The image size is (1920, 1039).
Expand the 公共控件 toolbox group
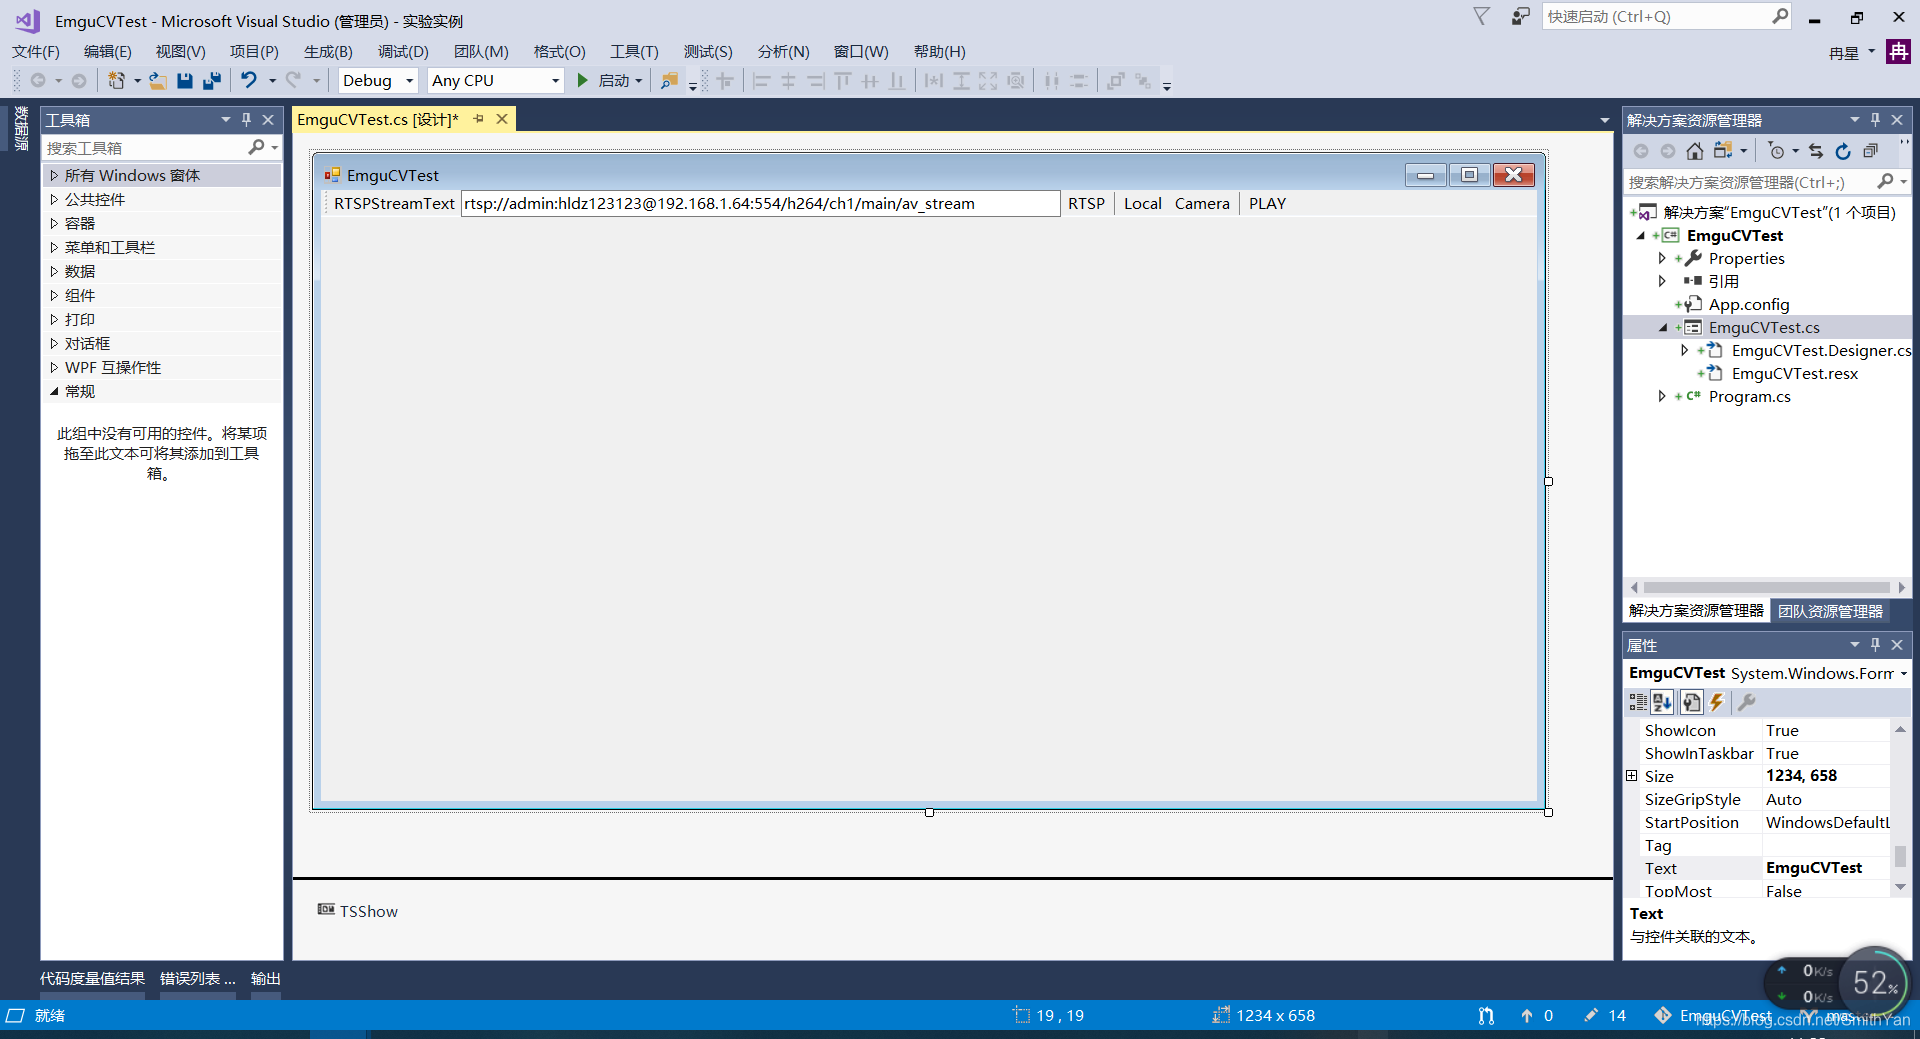(x=54, y=199)
